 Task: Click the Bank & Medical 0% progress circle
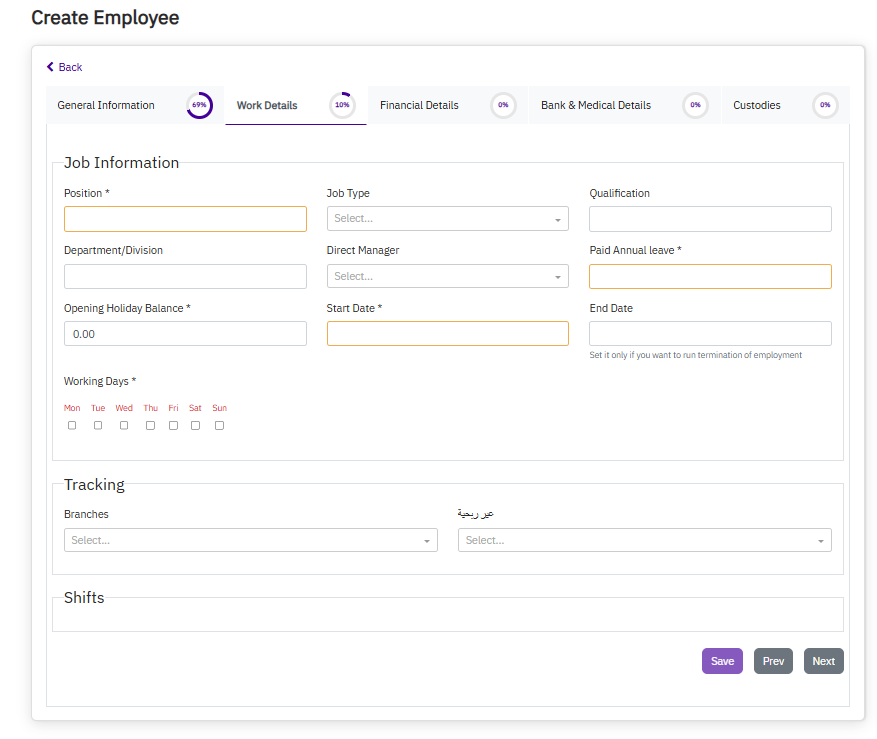695,105
